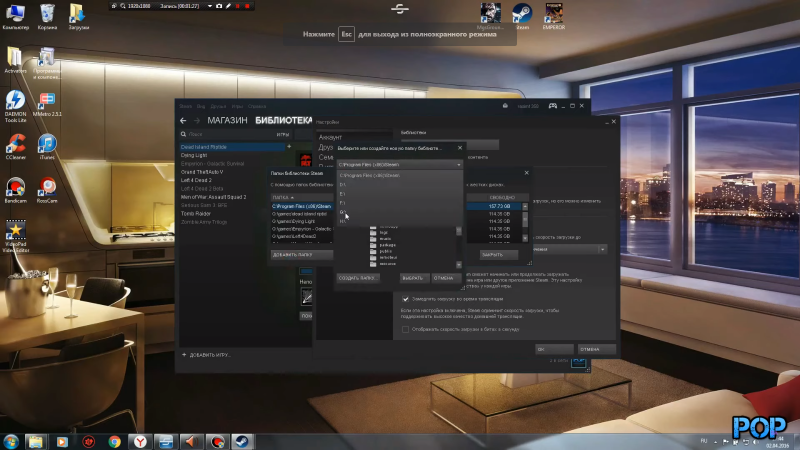Open Windows Explorer from the taskbar
The height and width of the screenshot is (450, 800).
(35, 441)
